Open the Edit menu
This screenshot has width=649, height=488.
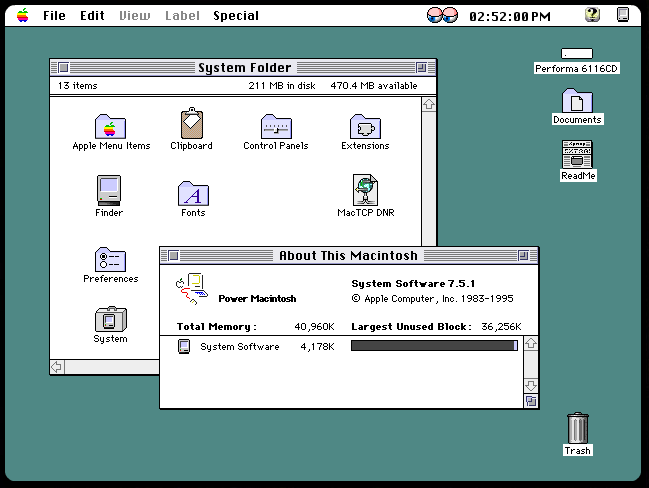pyautogui.click(x=92, y=16)
